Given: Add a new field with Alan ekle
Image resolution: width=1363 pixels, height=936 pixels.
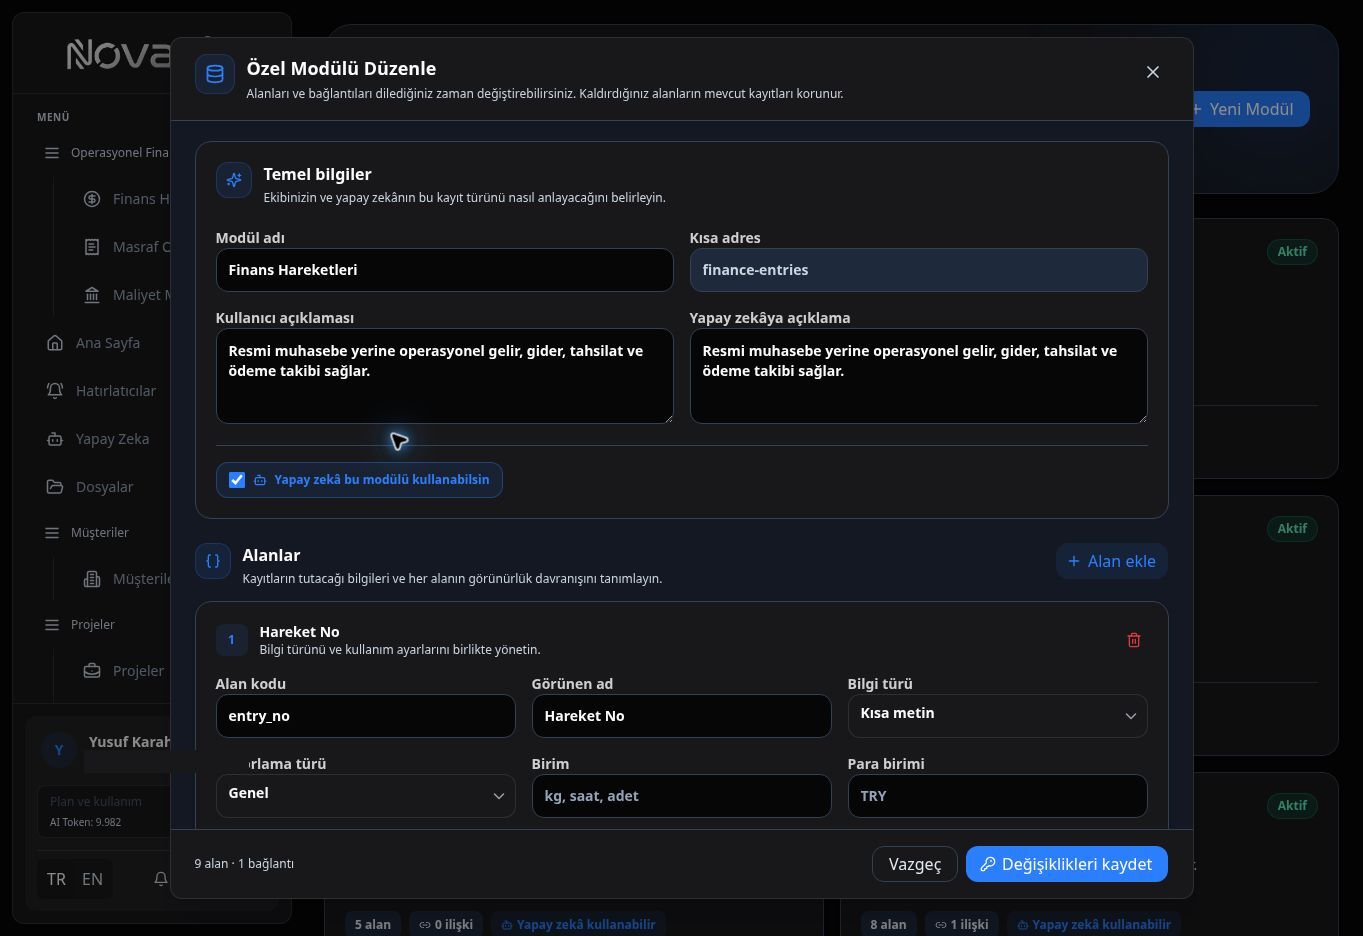Looking at the screenshot, I should (1111, 561).
